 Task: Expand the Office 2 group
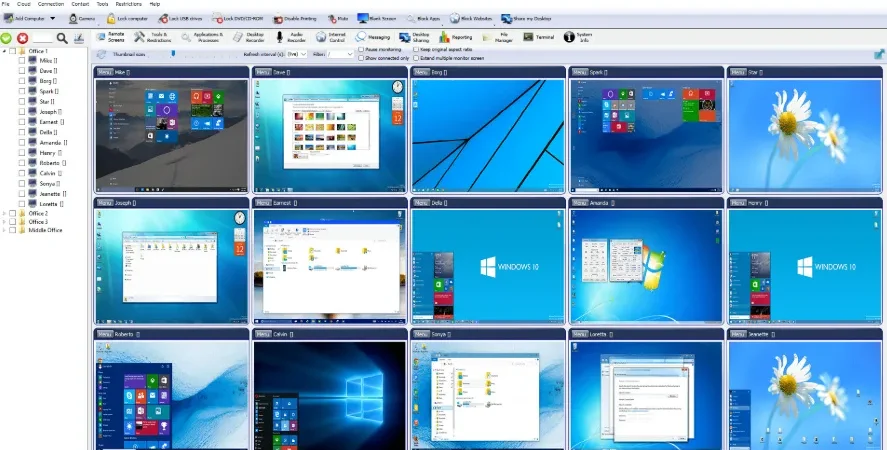5,213
